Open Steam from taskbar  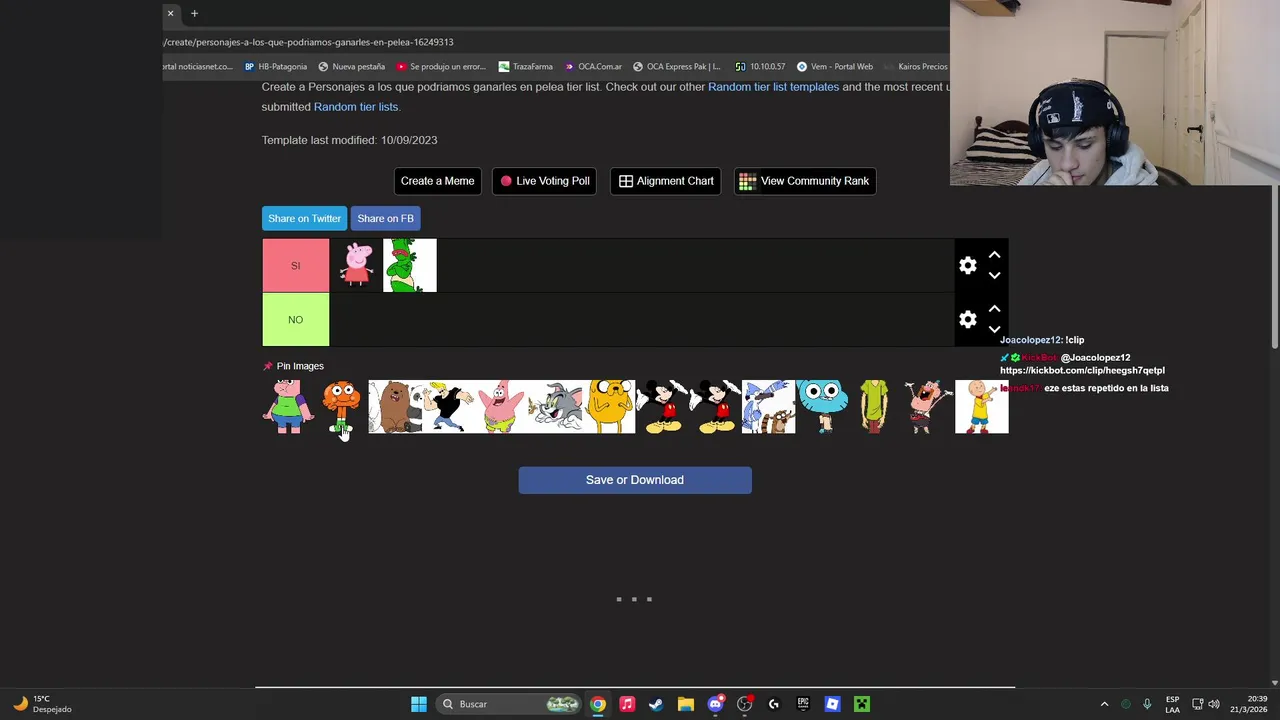click(656, 704)
